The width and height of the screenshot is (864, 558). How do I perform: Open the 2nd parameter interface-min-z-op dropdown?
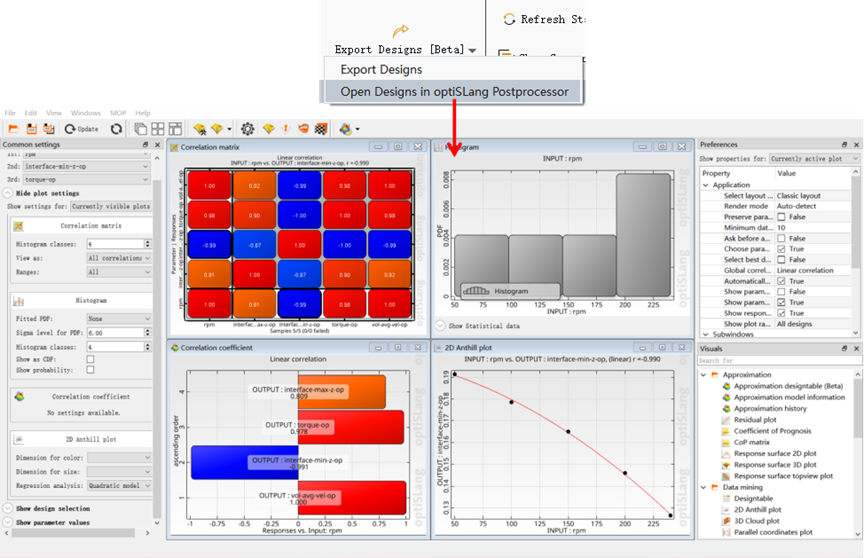pyautogui.click(x=87, y=166)
